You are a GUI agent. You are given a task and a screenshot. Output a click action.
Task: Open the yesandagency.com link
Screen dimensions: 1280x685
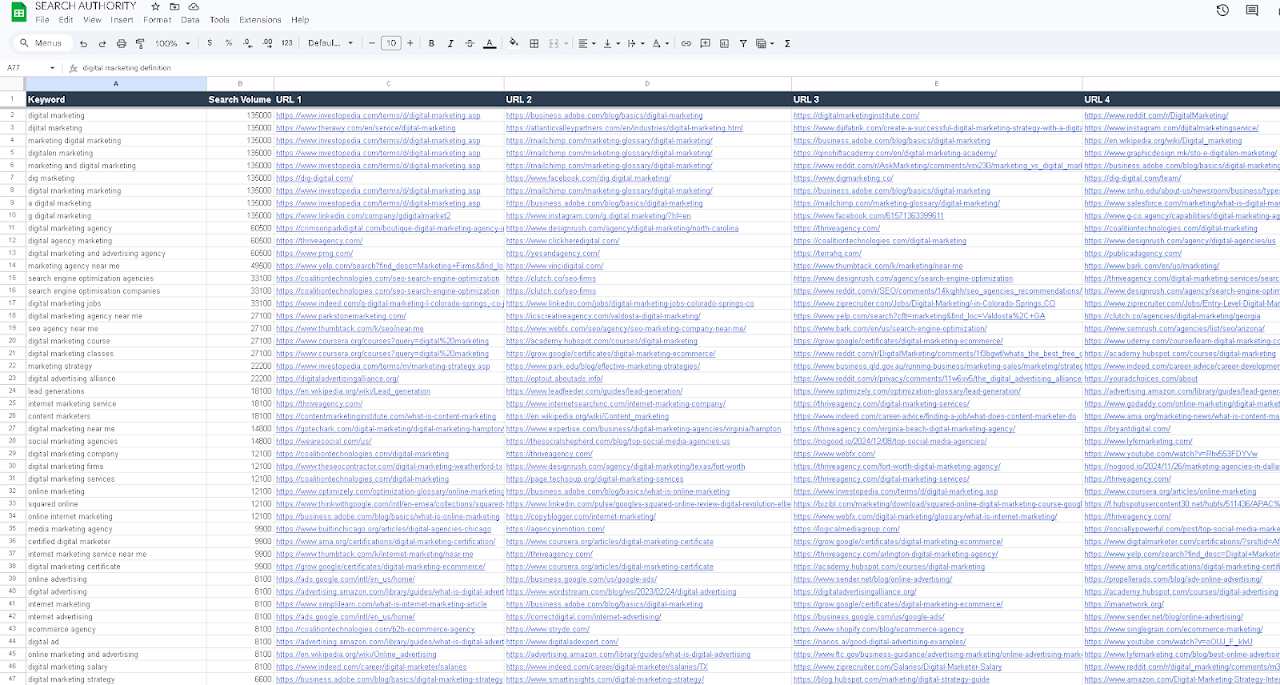pos(552,254)
